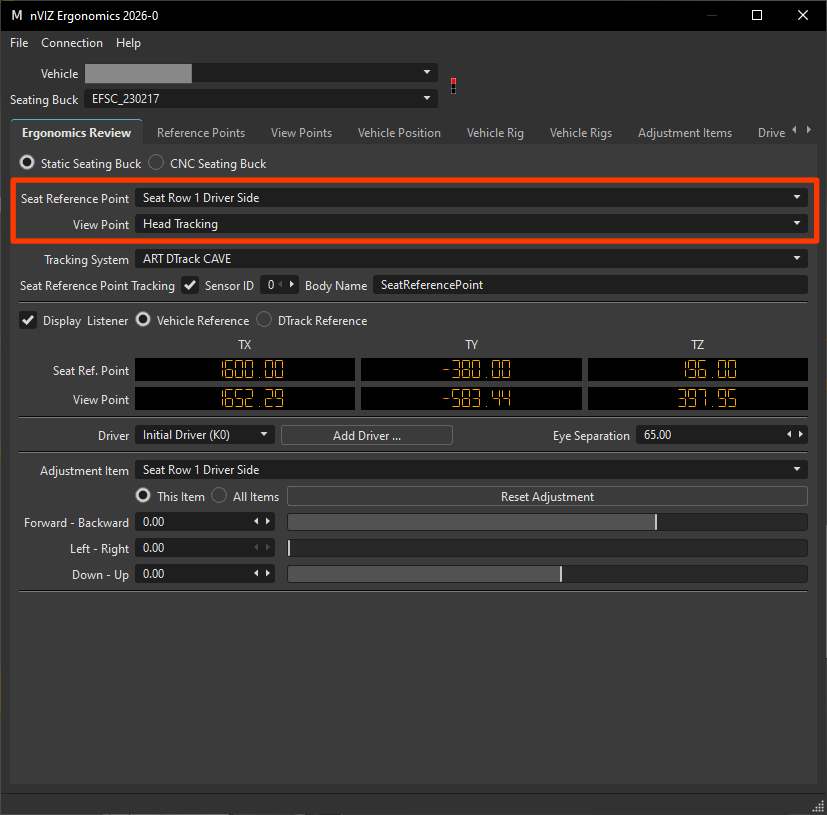Switch to View Points tab
Screen dimensions: 827x815
(x=301, y=133)
